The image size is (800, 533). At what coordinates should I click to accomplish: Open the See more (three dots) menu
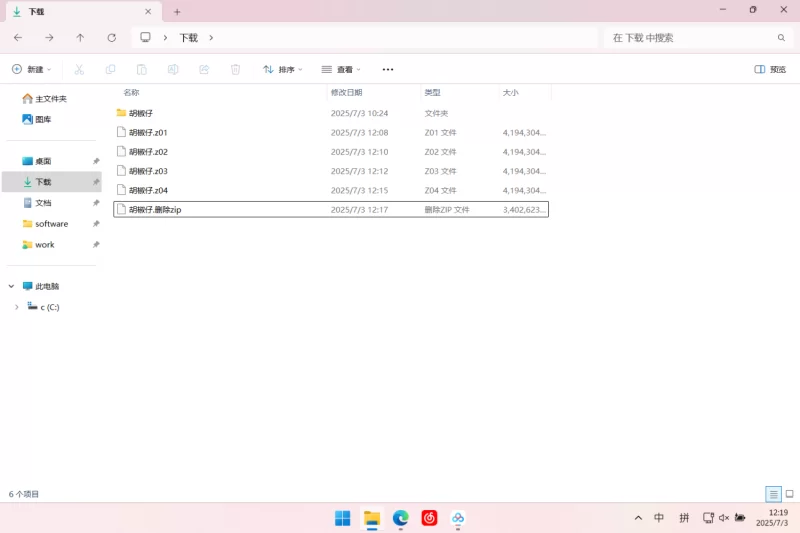[x=388, y=69]
